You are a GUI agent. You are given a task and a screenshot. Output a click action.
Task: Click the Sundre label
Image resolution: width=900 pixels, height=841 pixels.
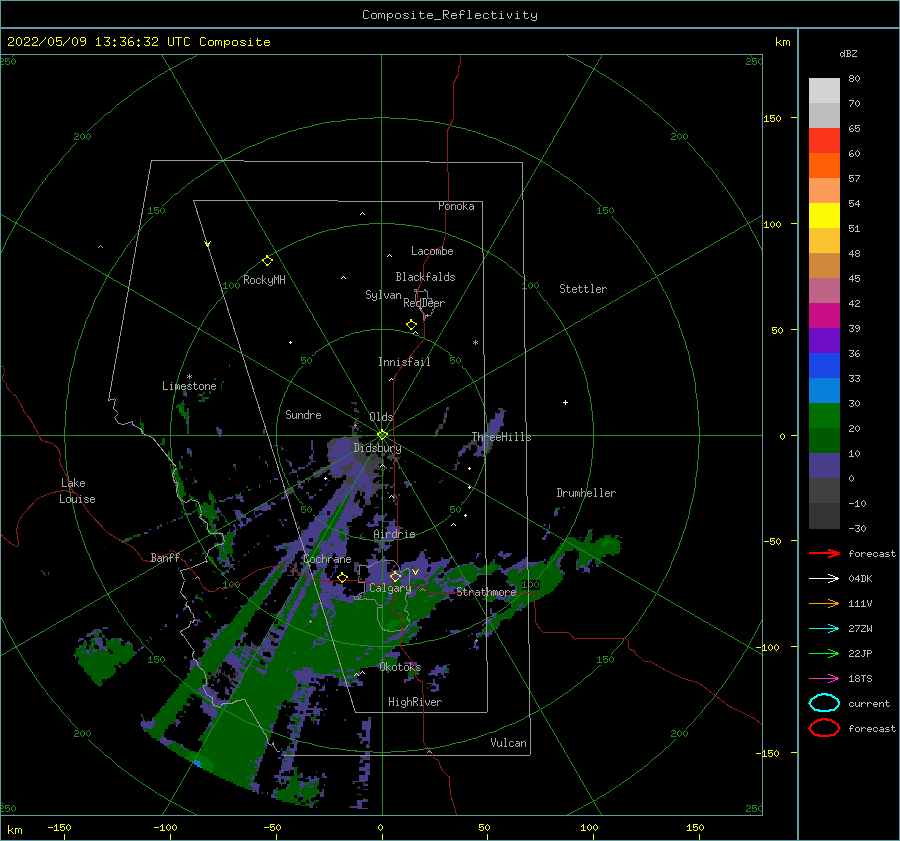click(x=303, y=414)
